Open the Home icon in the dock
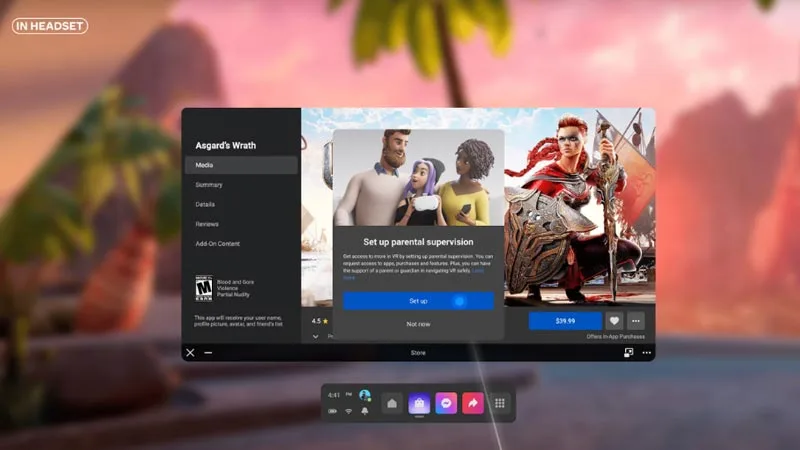Image resolution: width=800 pixels, height=450 pixels. click(392, 404)
